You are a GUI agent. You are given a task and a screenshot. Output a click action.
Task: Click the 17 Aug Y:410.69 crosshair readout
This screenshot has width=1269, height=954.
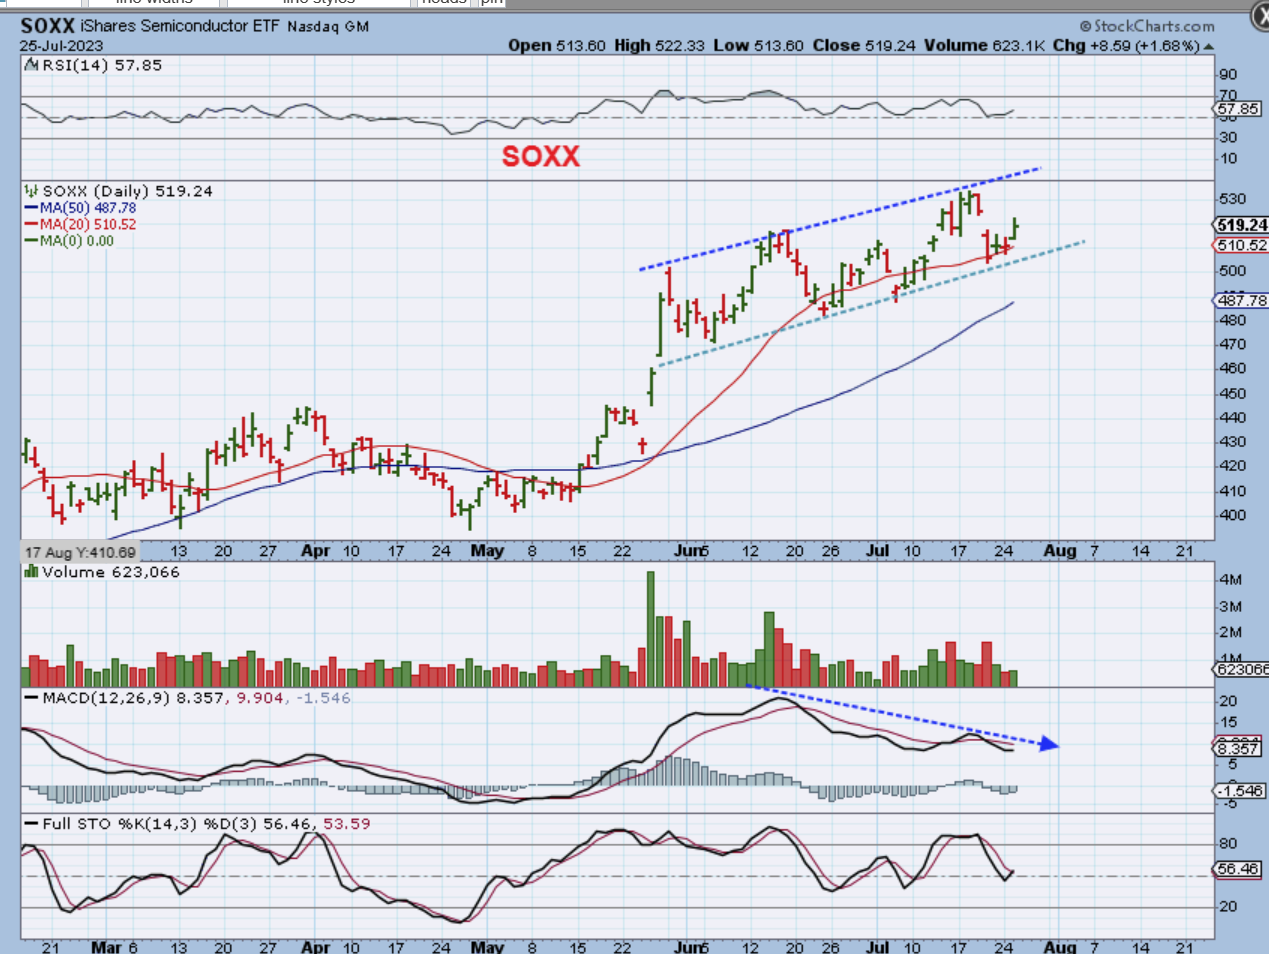[x=80, y=552]
